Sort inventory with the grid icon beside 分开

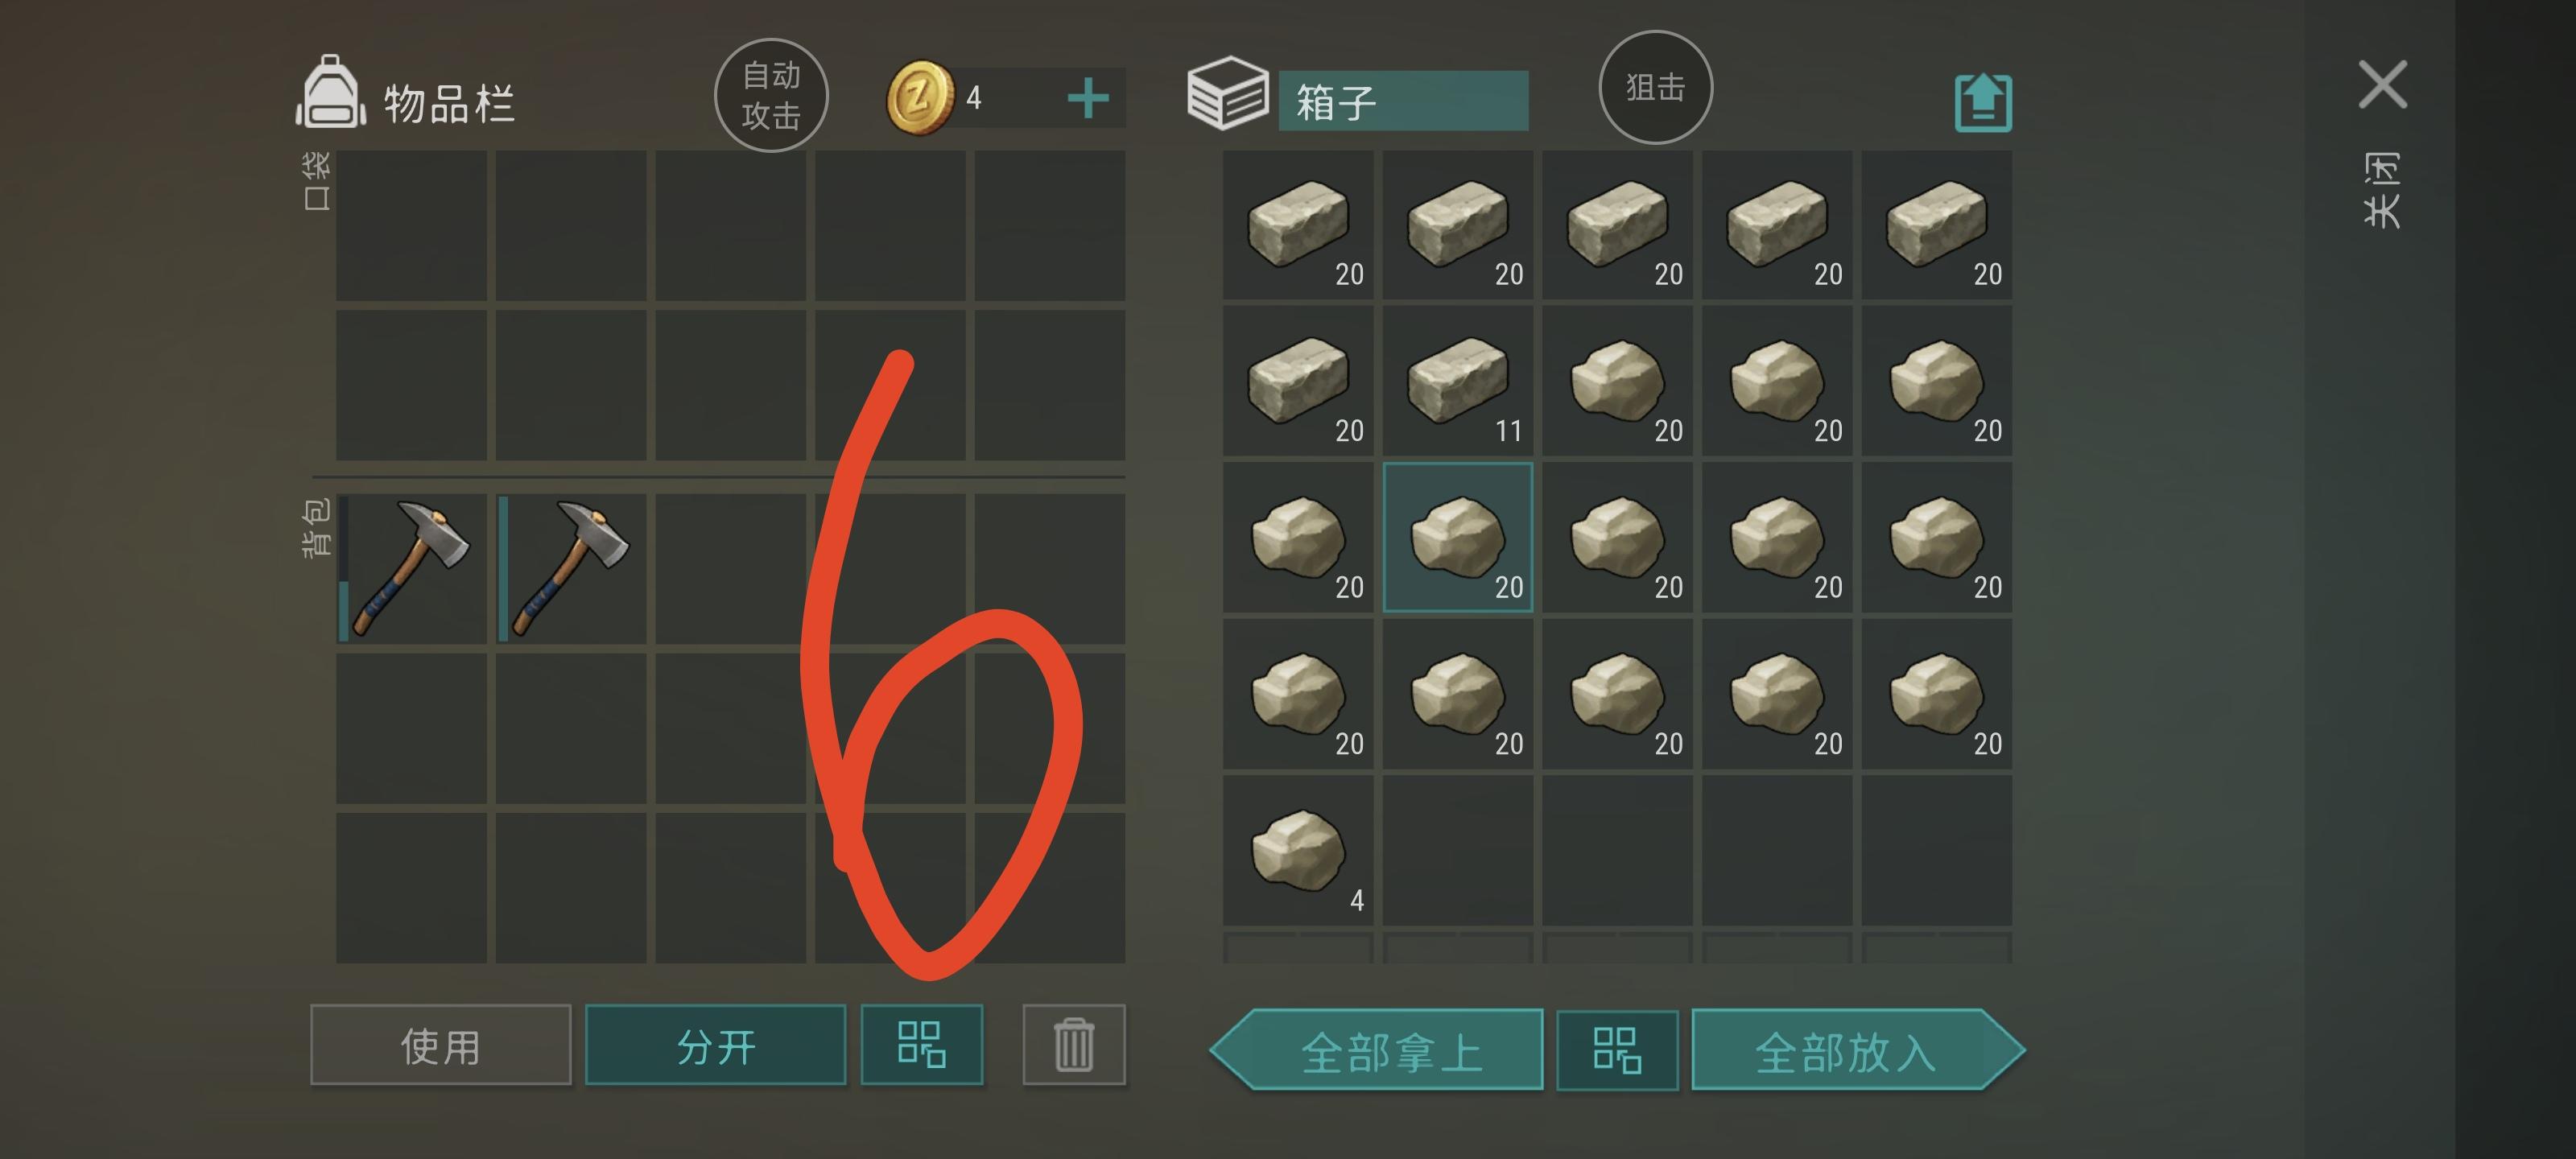[922, 1045]
